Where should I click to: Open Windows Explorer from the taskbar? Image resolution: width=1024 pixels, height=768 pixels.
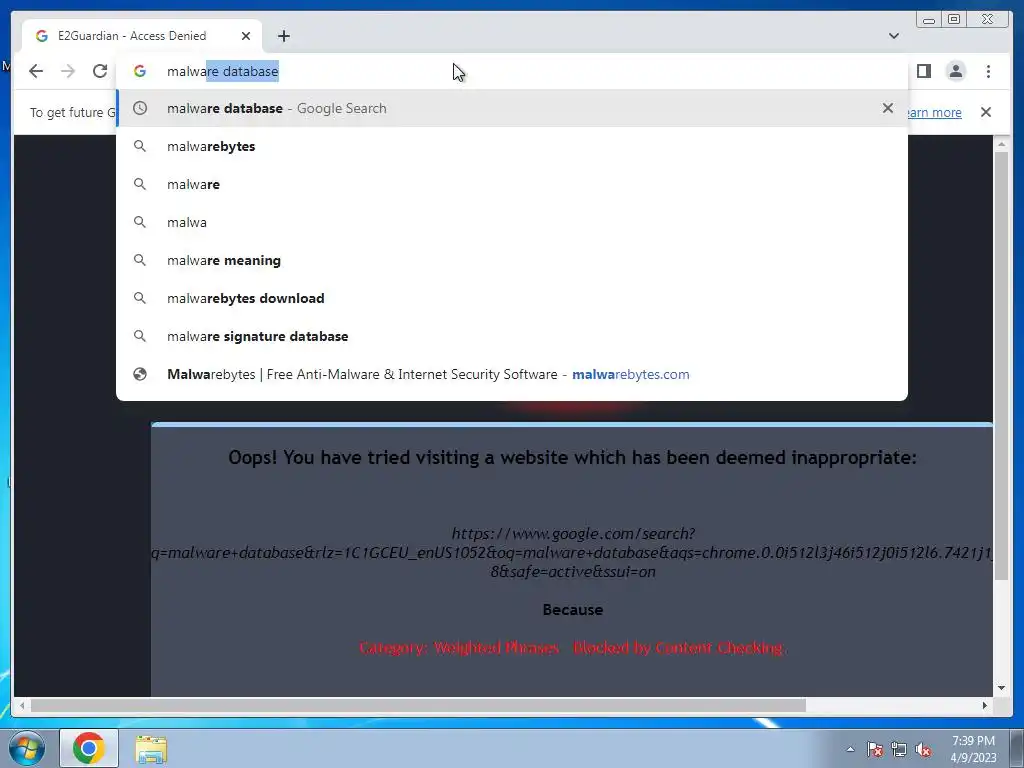(x=151, y=749)
